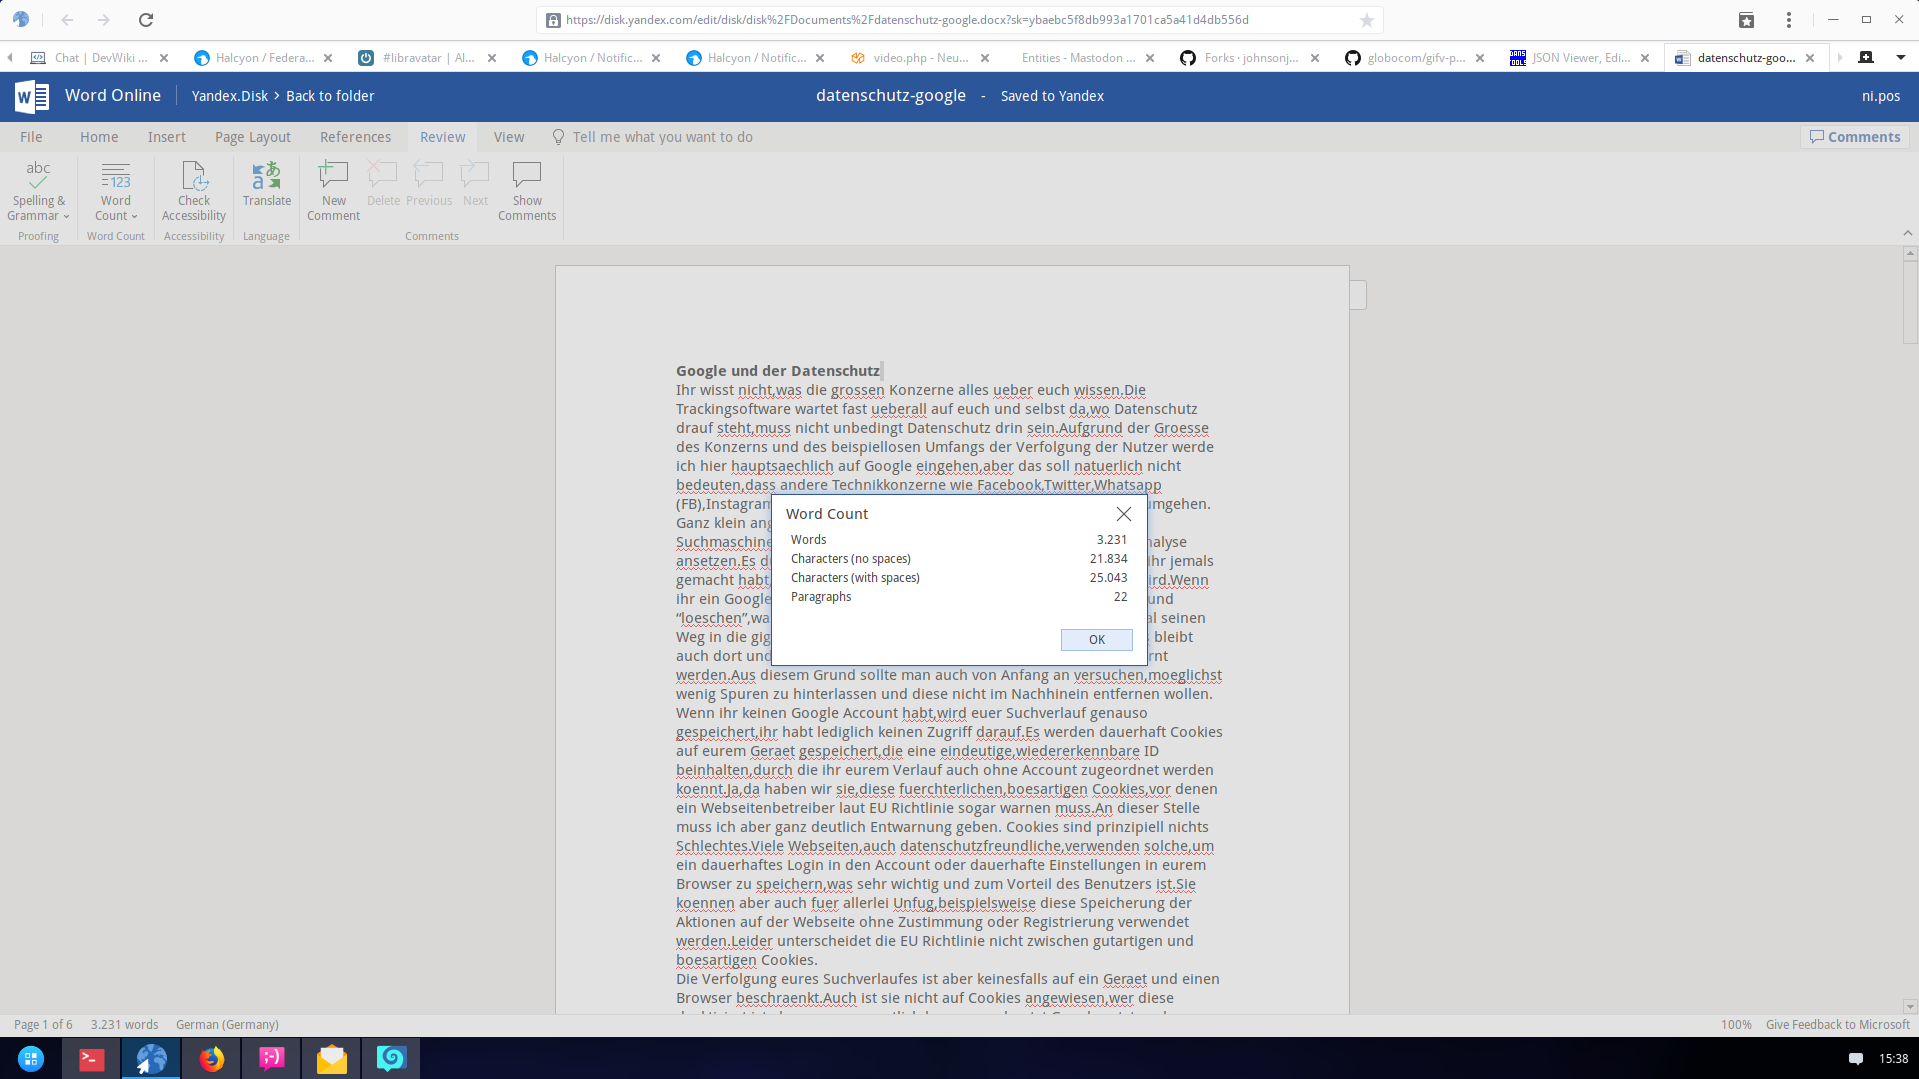This screenshot has height=1079, width=1919.
Task: Open the File menu
Action: 31,137
